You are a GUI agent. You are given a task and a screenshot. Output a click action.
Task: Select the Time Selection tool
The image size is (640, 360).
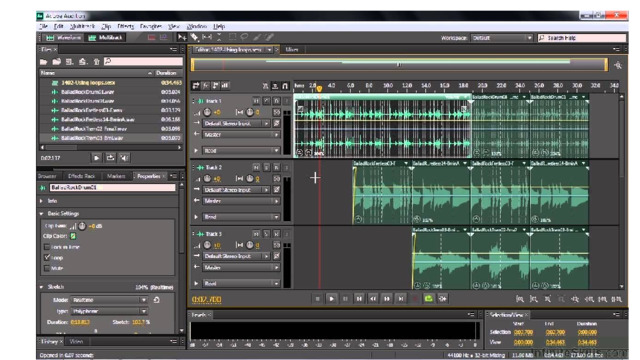tap(219, 38)
